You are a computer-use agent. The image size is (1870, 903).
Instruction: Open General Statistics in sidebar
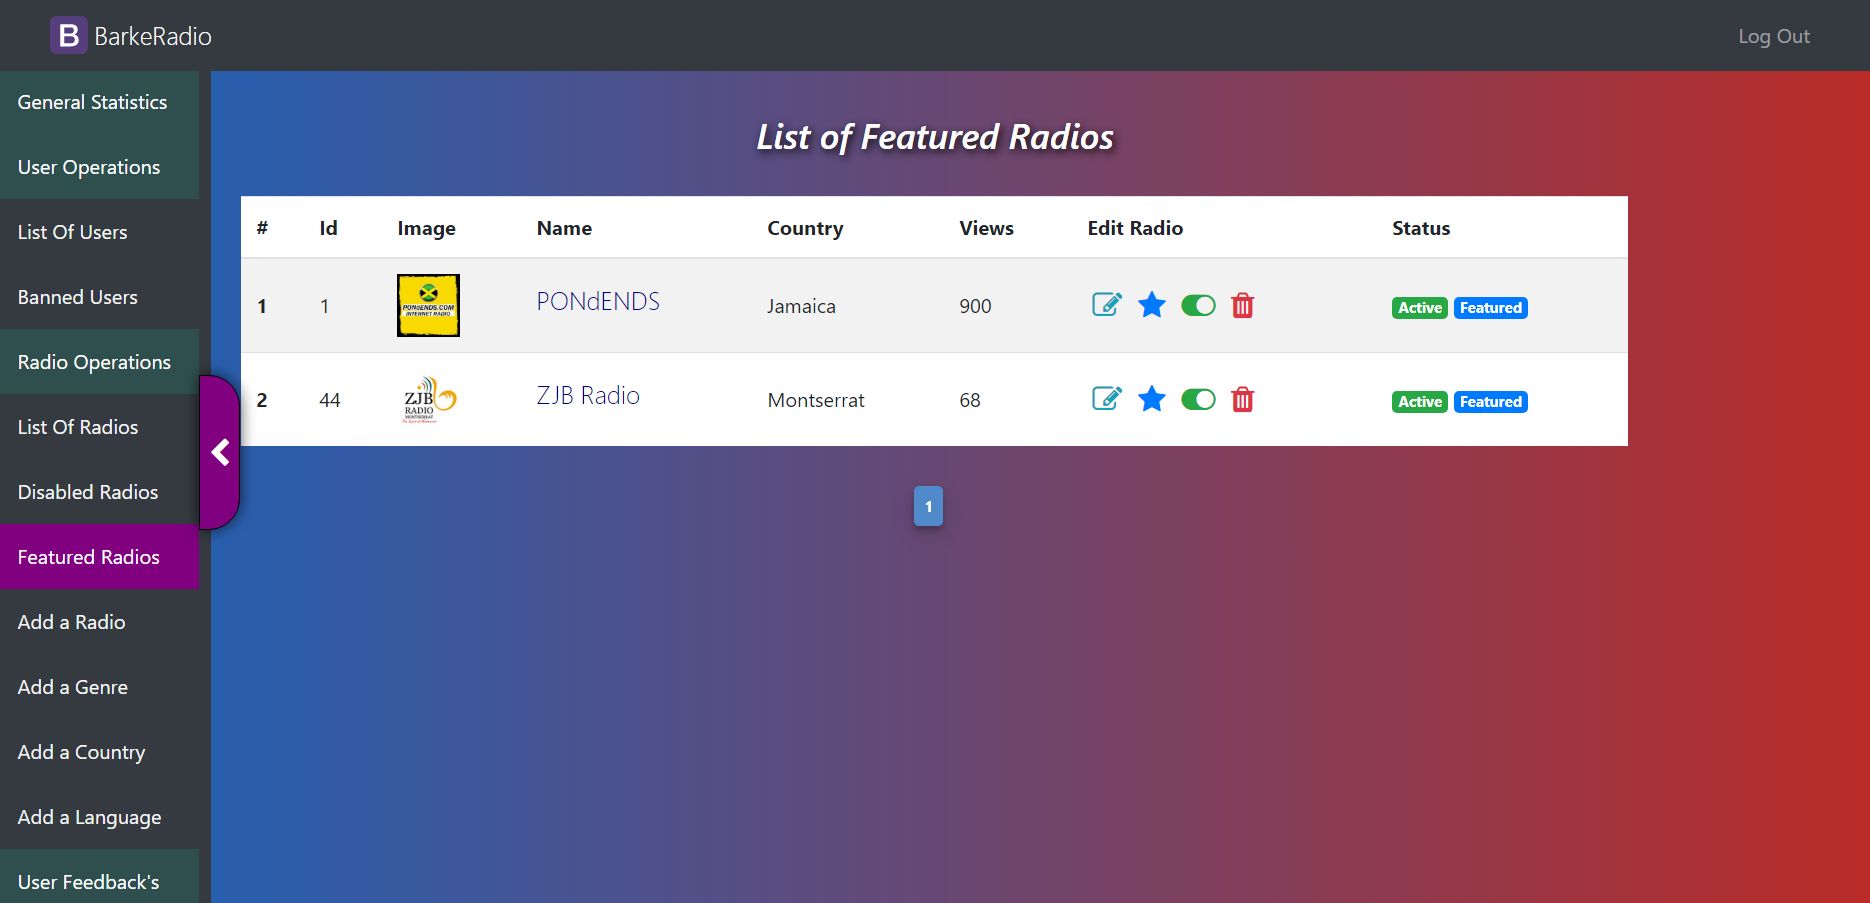[x=99, y=102]
